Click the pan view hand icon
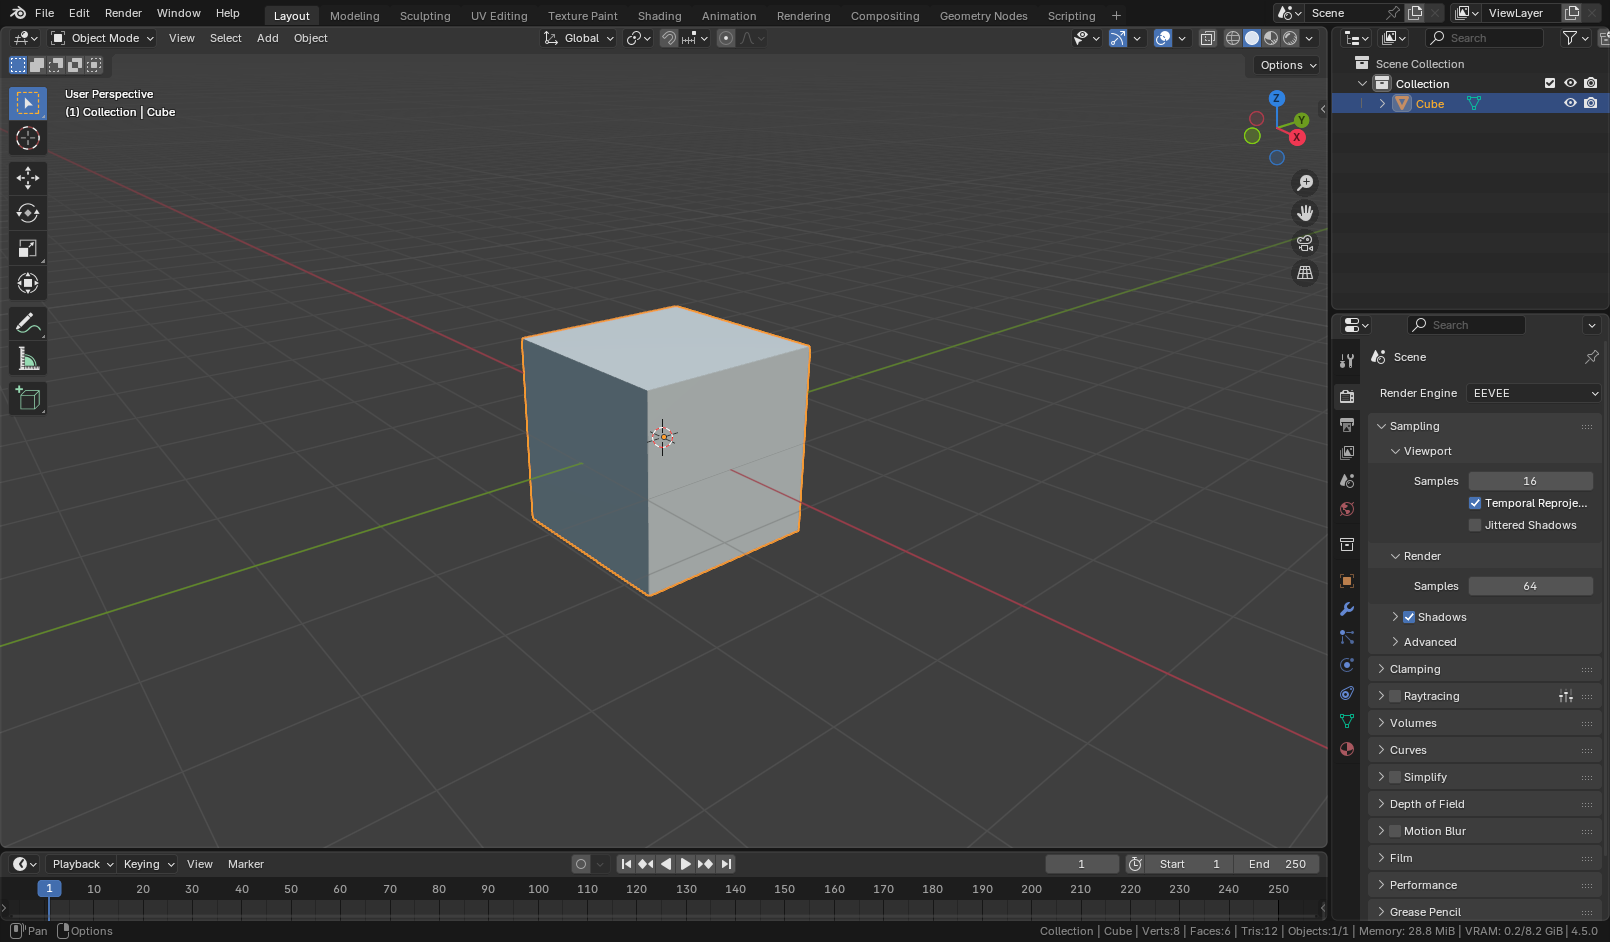Viewport: 1610px width, 942px height. (1305, 213)
